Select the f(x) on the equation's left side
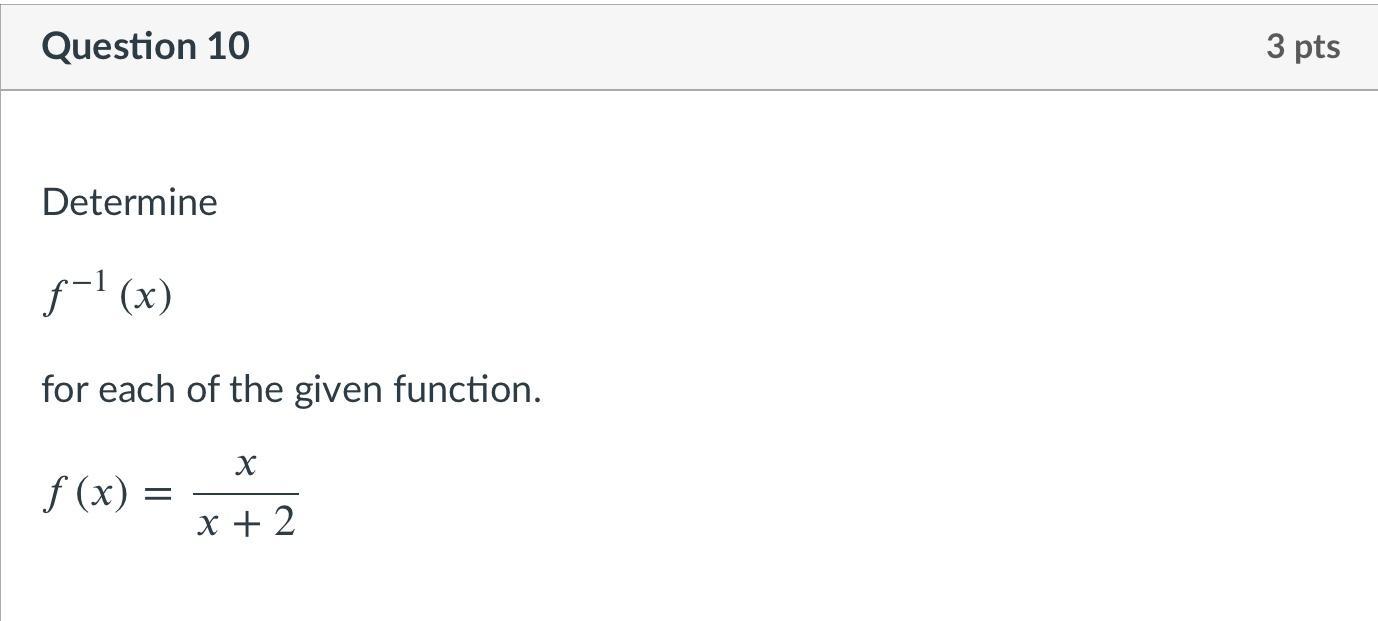The width and height of the screenshot is (1378, 621). tap(86, 492)
